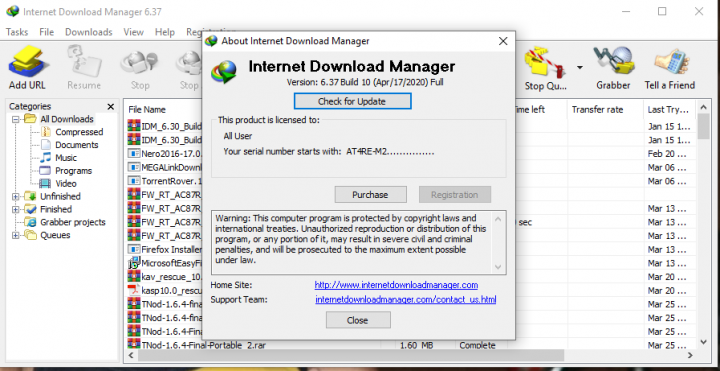720x371 pixels.
Task: Sort by the Last Try column header
Action: click(669, 110)
